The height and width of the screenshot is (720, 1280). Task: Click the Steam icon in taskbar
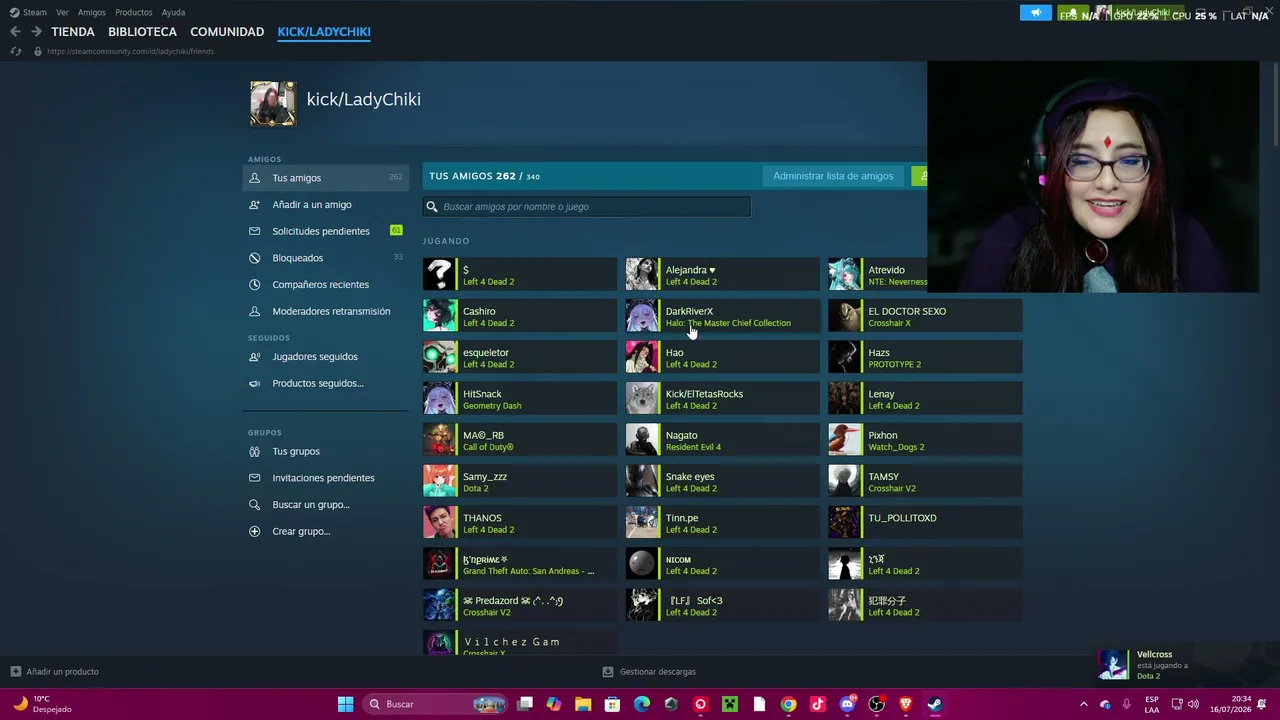[x=935, y=704]
